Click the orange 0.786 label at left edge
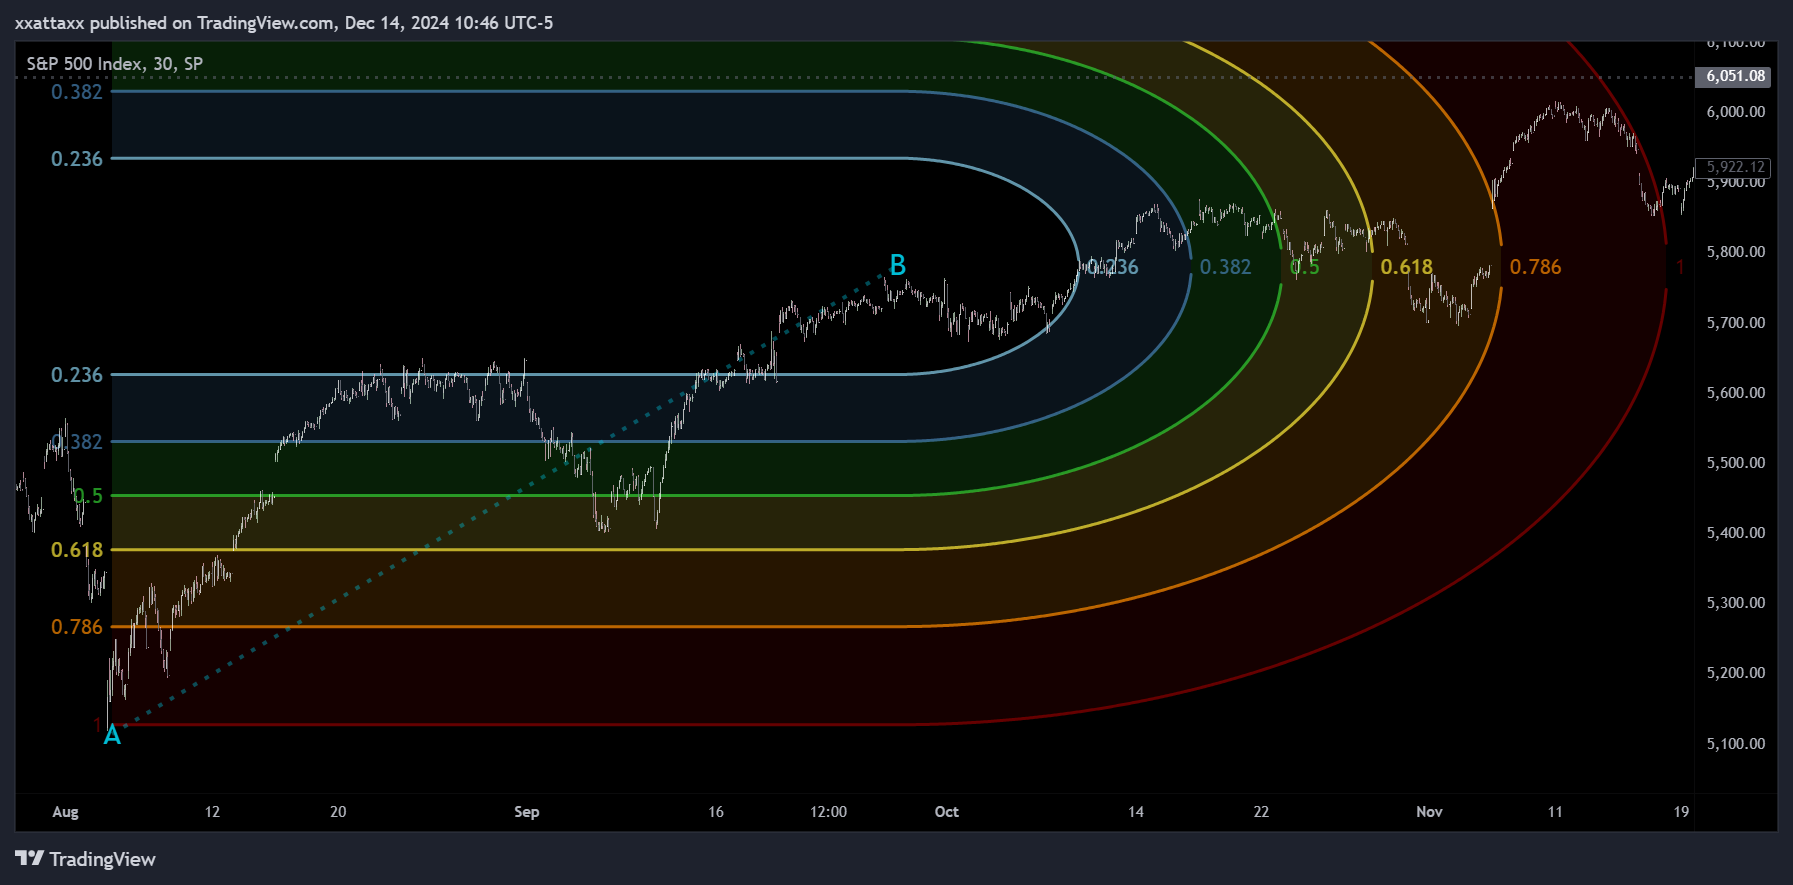The image size is (1793, 885). point(77,627)
